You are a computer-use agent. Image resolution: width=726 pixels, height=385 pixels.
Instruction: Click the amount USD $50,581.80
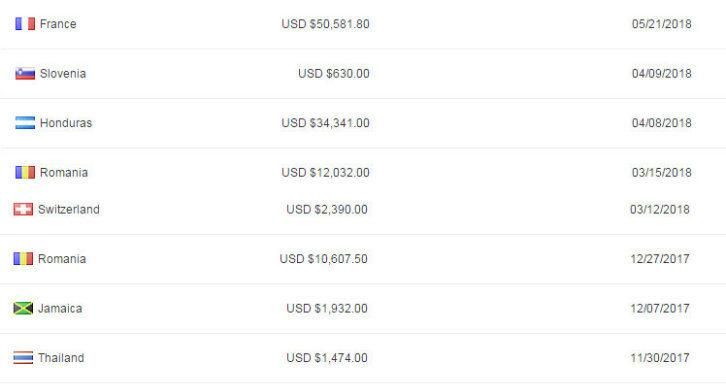click(325, 24)
